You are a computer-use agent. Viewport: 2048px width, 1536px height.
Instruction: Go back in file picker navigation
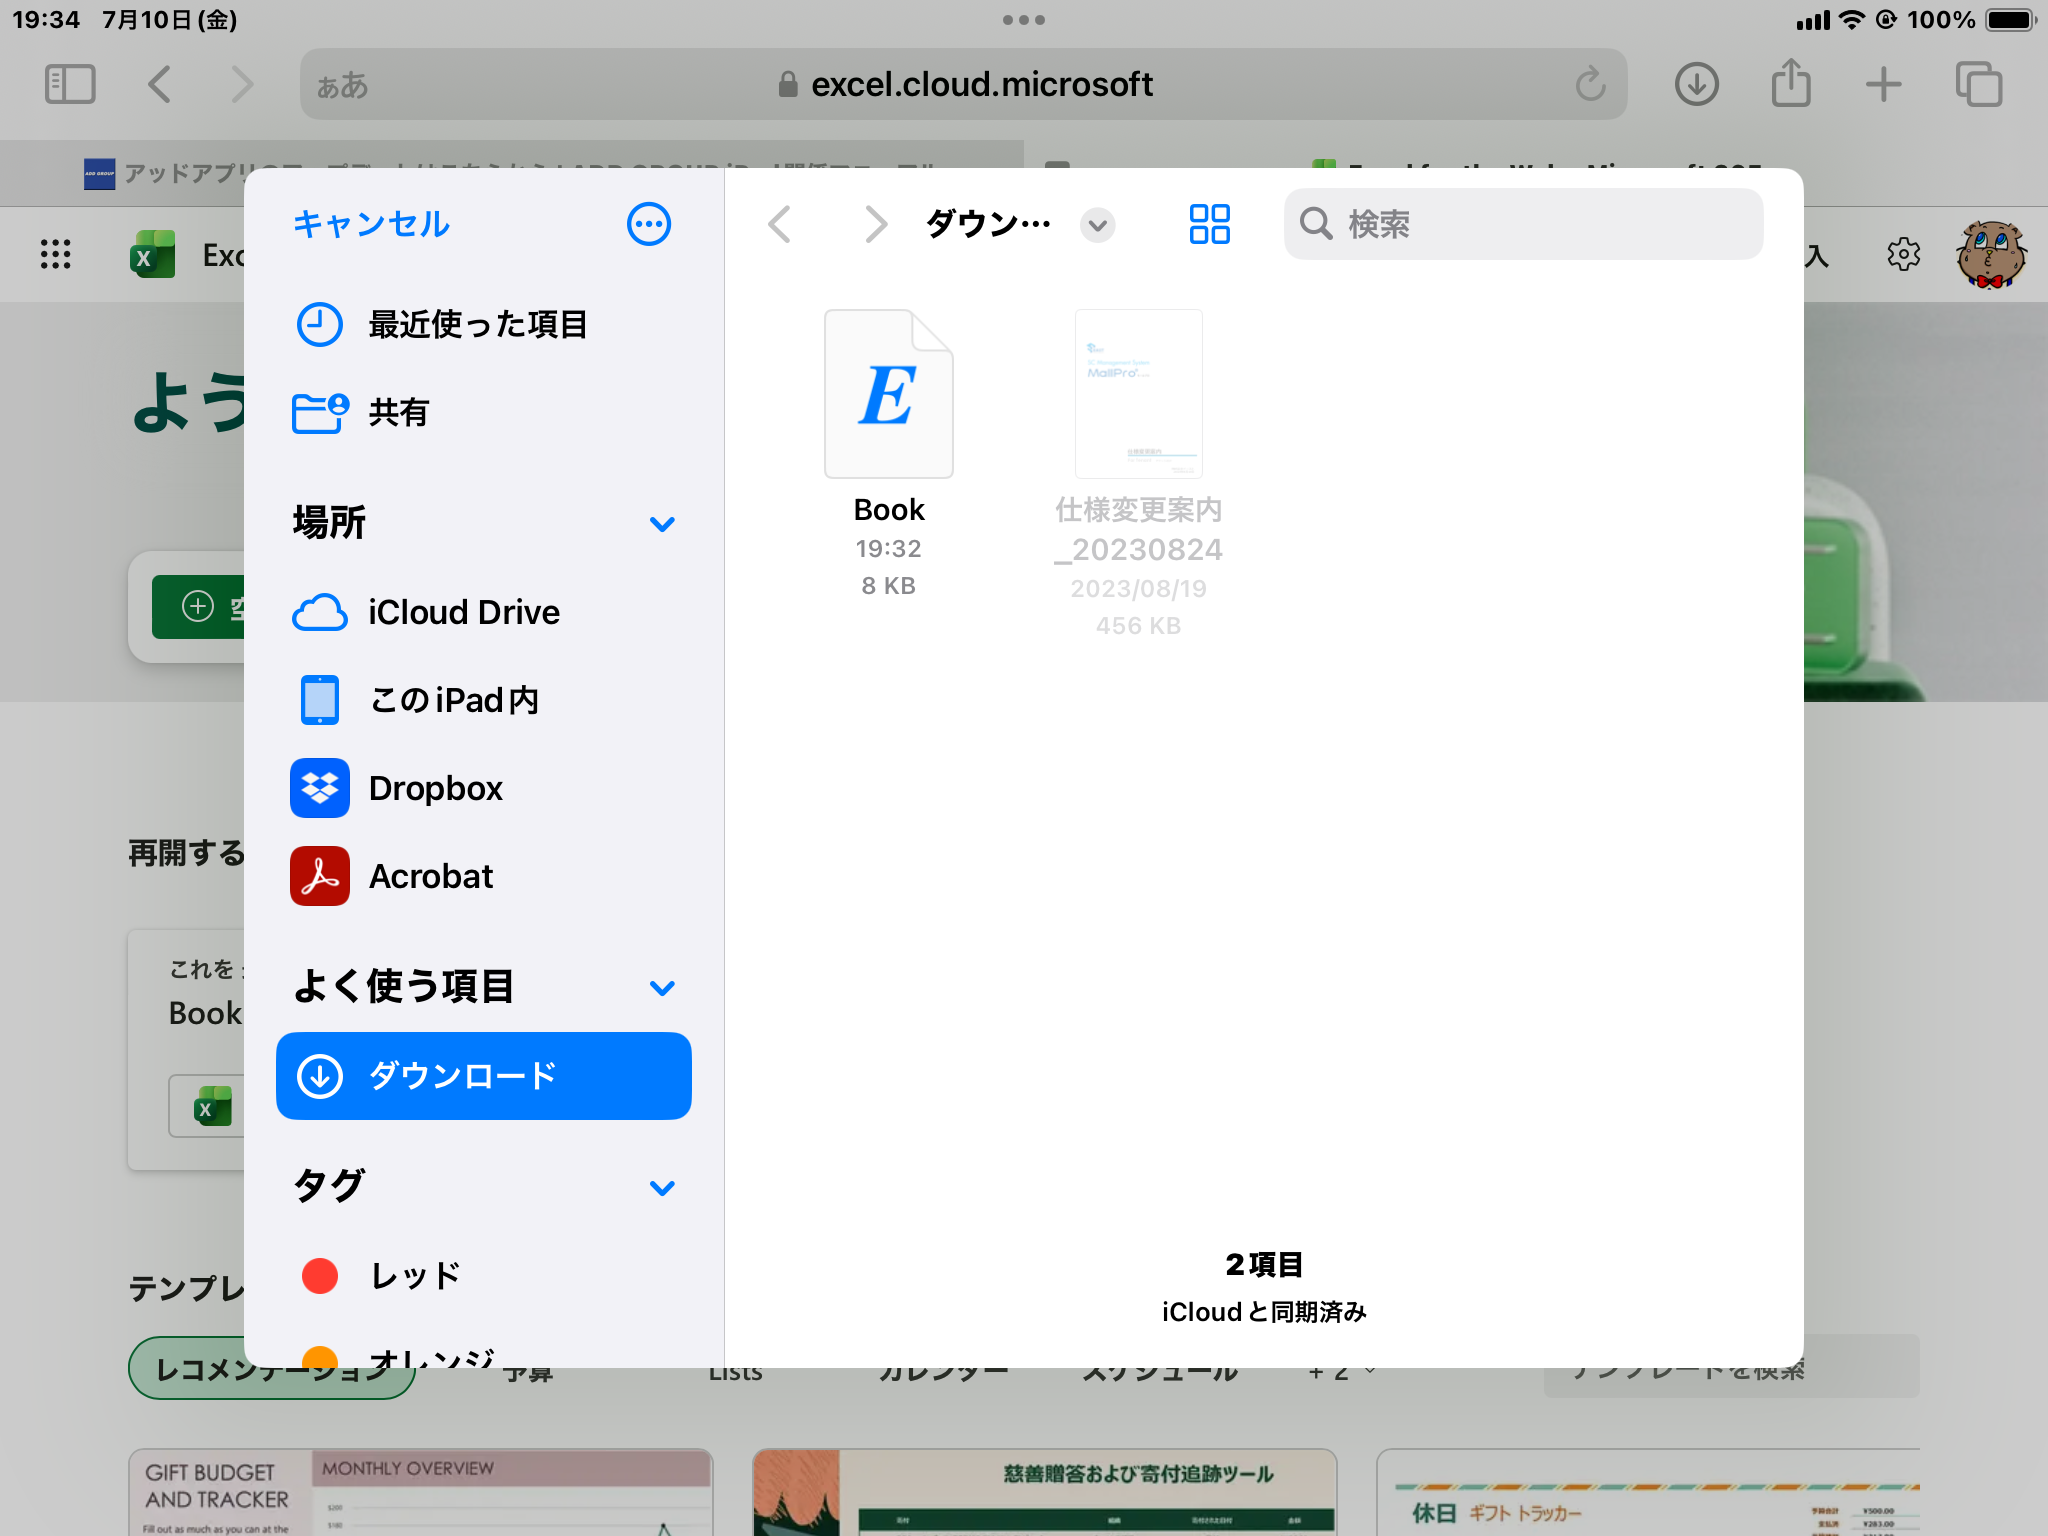click(780, 224)
